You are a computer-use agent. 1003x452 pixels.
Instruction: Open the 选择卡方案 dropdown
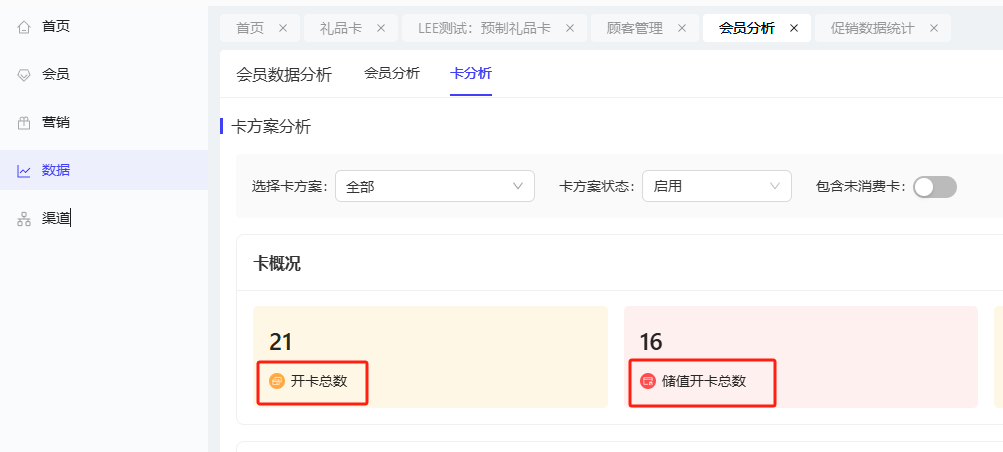pyautogui.click(x=435, y=186)
